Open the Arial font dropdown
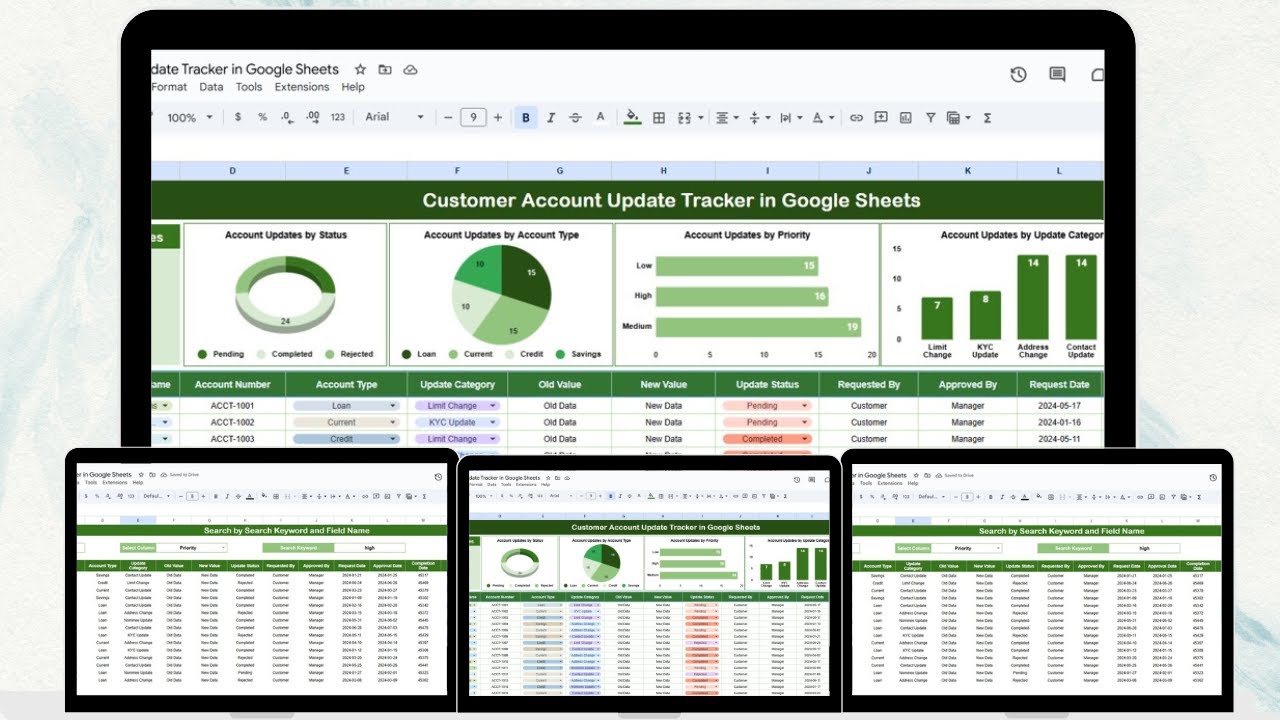1280x720 pixels. click(x=394, y=117)
